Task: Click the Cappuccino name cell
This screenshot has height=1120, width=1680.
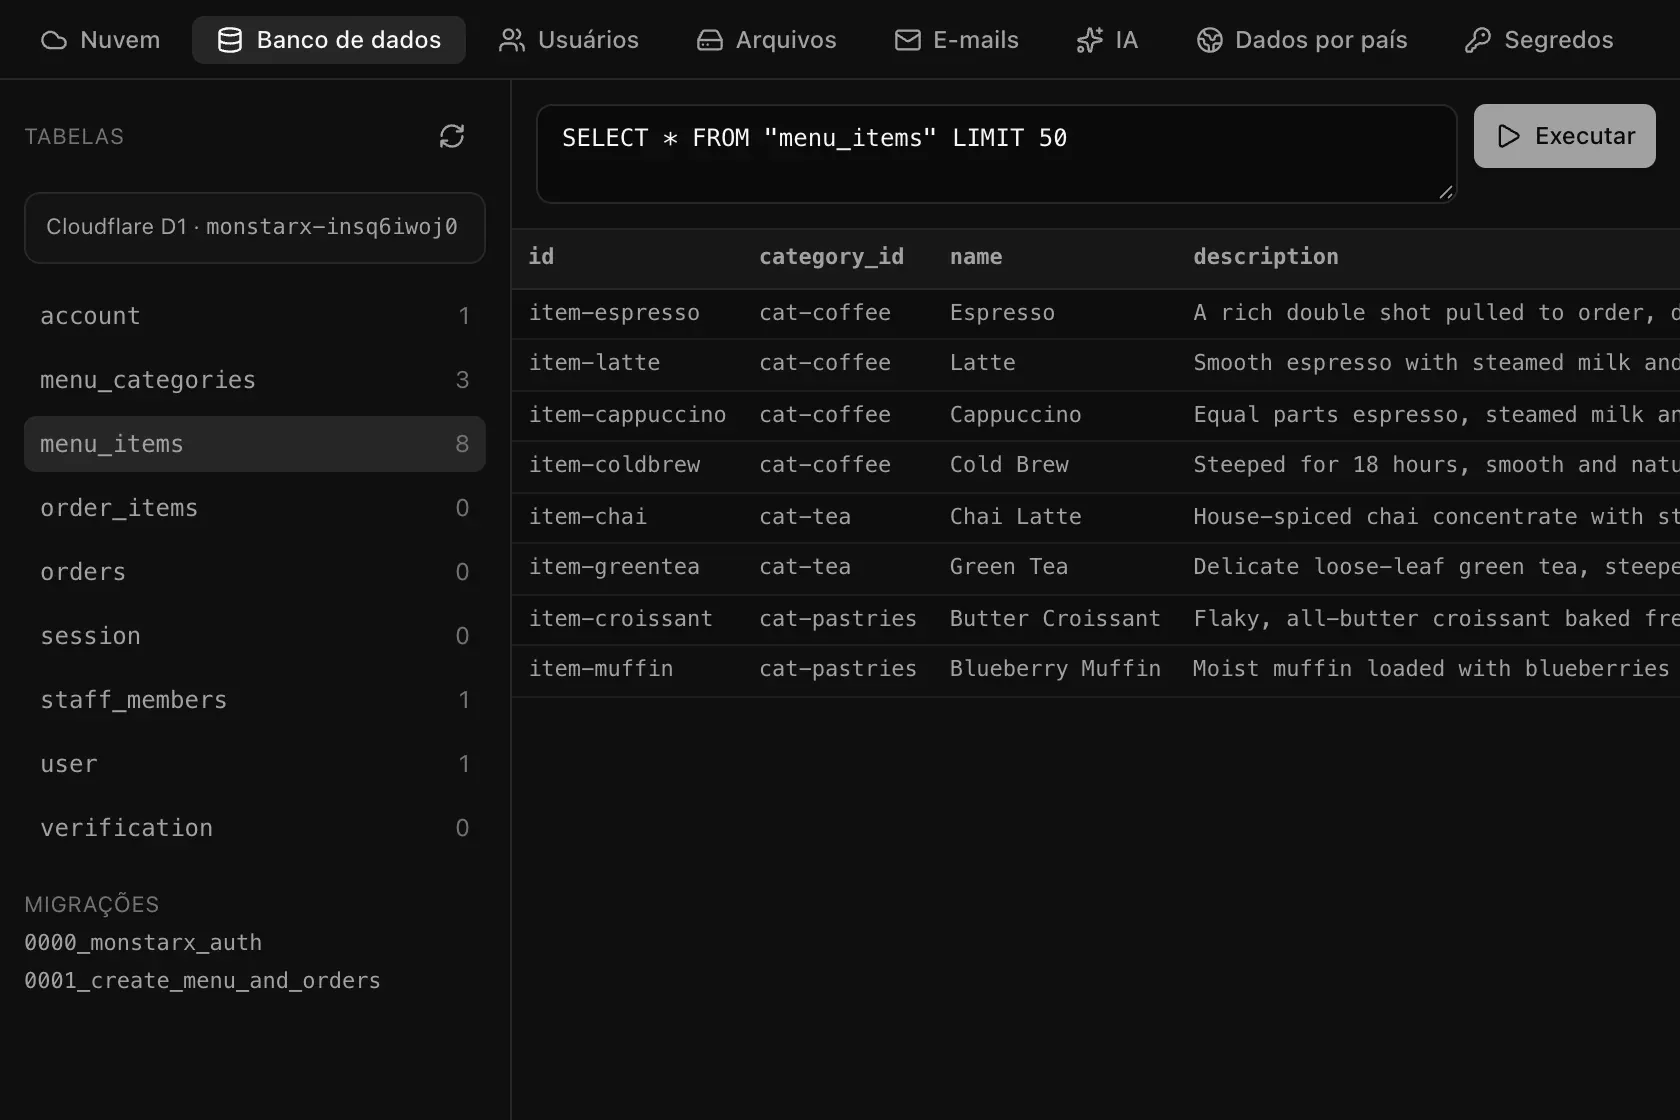Action: point(1015,415)
